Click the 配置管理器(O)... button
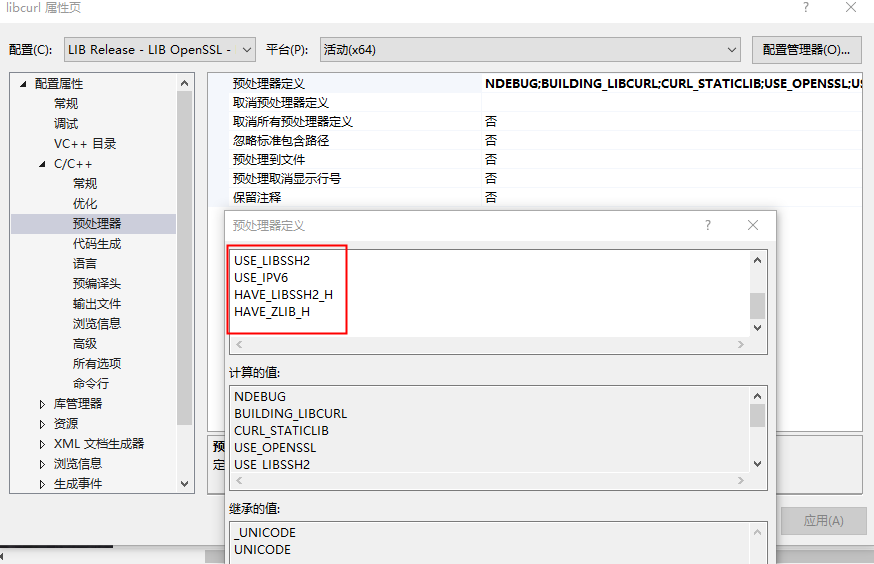Image resolution: width=874 pixels, height=564 pixels. pos(806,50)
